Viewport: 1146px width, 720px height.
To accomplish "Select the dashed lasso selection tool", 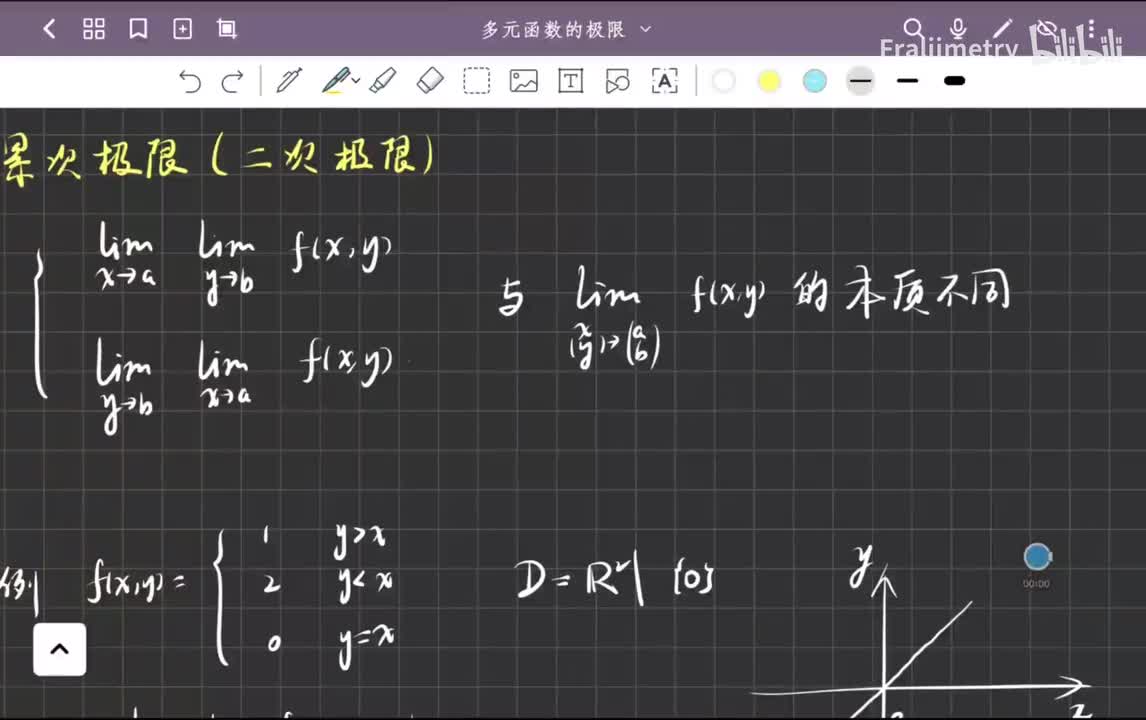I will pyautogui.click(x=477, y=80).
